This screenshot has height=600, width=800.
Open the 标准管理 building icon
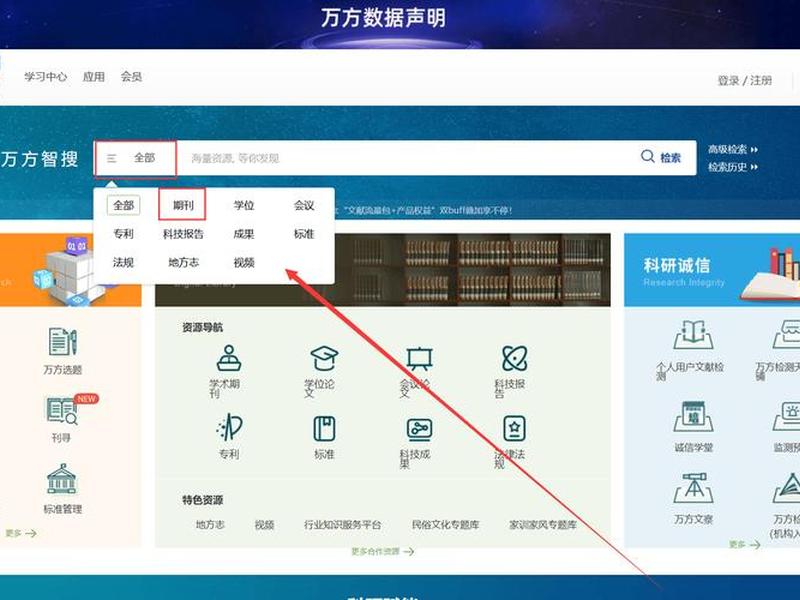[x=62, y=479]
